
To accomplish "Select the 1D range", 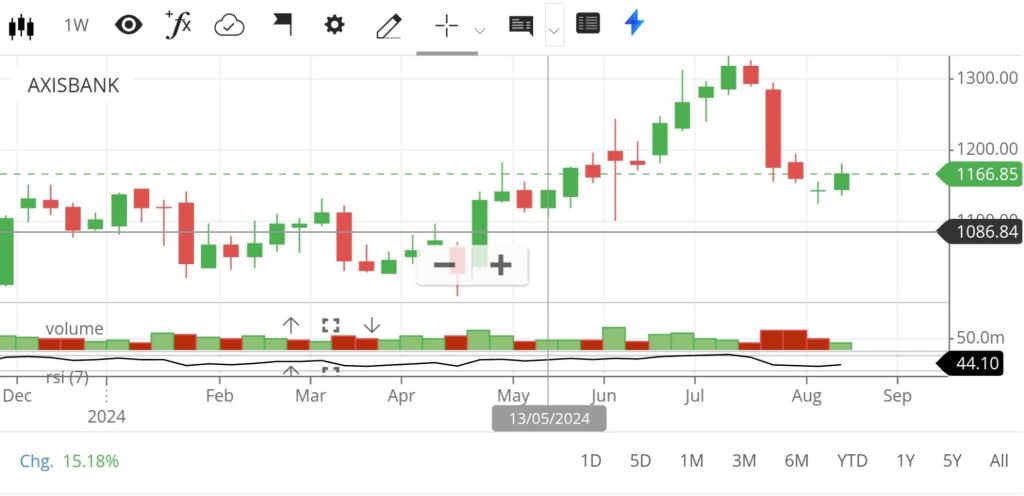I will coord(590,461).
